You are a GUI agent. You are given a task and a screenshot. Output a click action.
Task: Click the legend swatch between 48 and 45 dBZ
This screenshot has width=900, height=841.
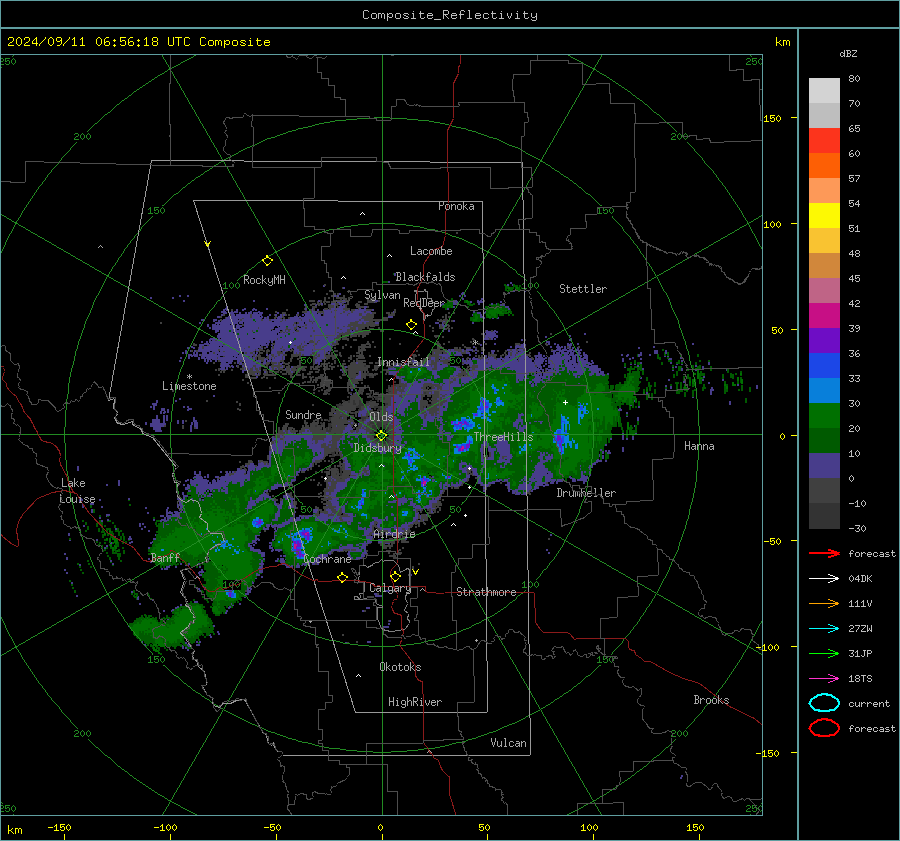tap(824, 266)
